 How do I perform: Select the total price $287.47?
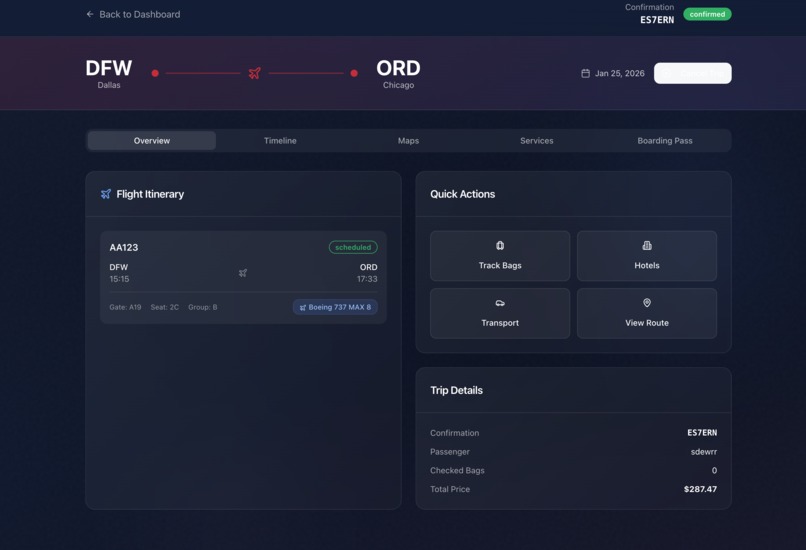click(700, 489)
